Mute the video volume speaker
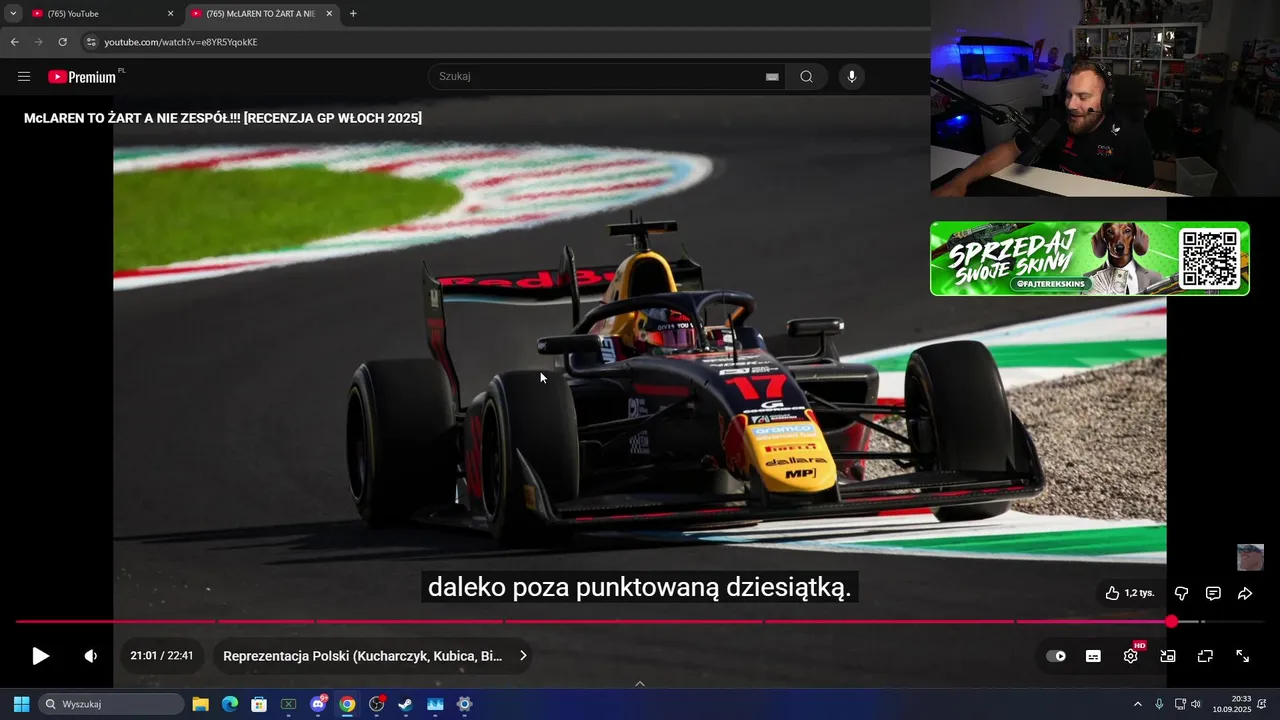Screen dimensions: 1280x720 point(91,656)
